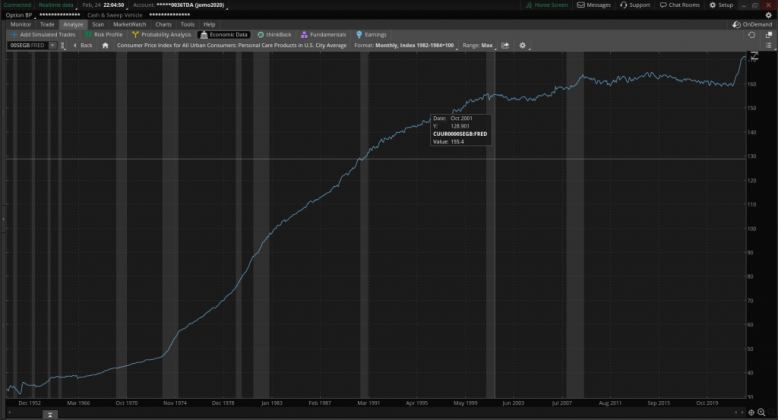
Task: Open chart settings gear in toolbar
Action: point(522,45)
